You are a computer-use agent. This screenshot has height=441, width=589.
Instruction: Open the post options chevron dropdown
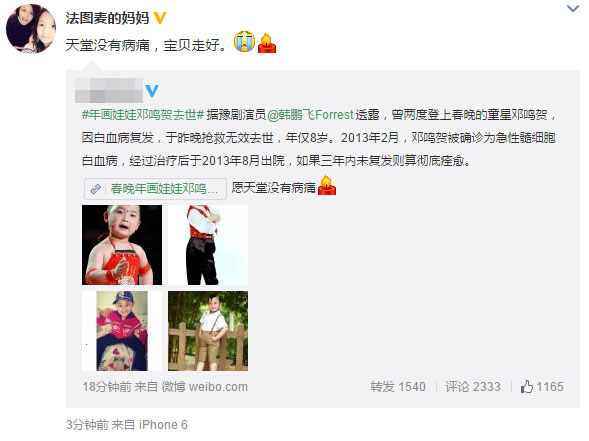572,8
